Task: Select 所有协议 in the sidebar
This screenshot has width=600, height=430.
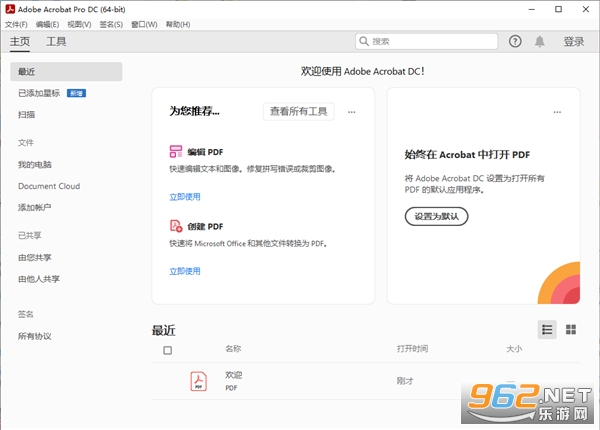Action: tap(34, 336)
